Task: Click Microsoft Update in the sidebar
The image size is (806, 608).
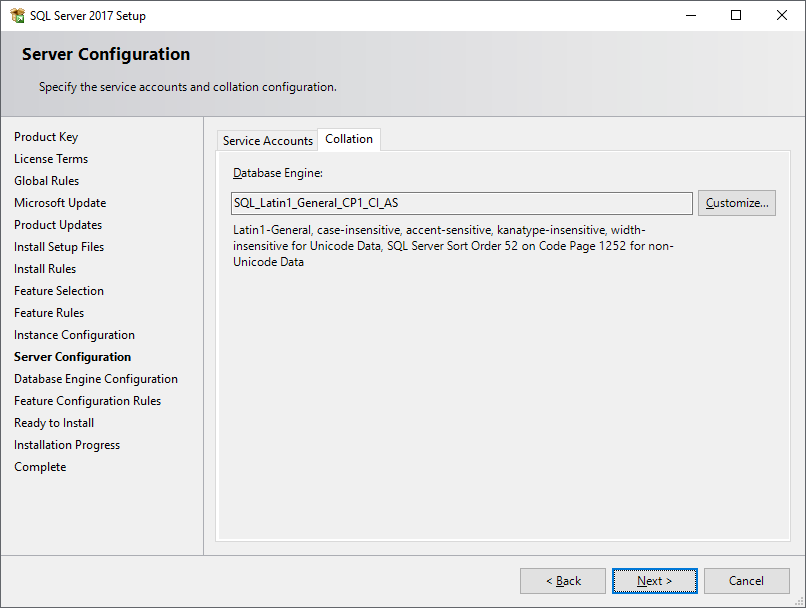Action: (60, 203)
